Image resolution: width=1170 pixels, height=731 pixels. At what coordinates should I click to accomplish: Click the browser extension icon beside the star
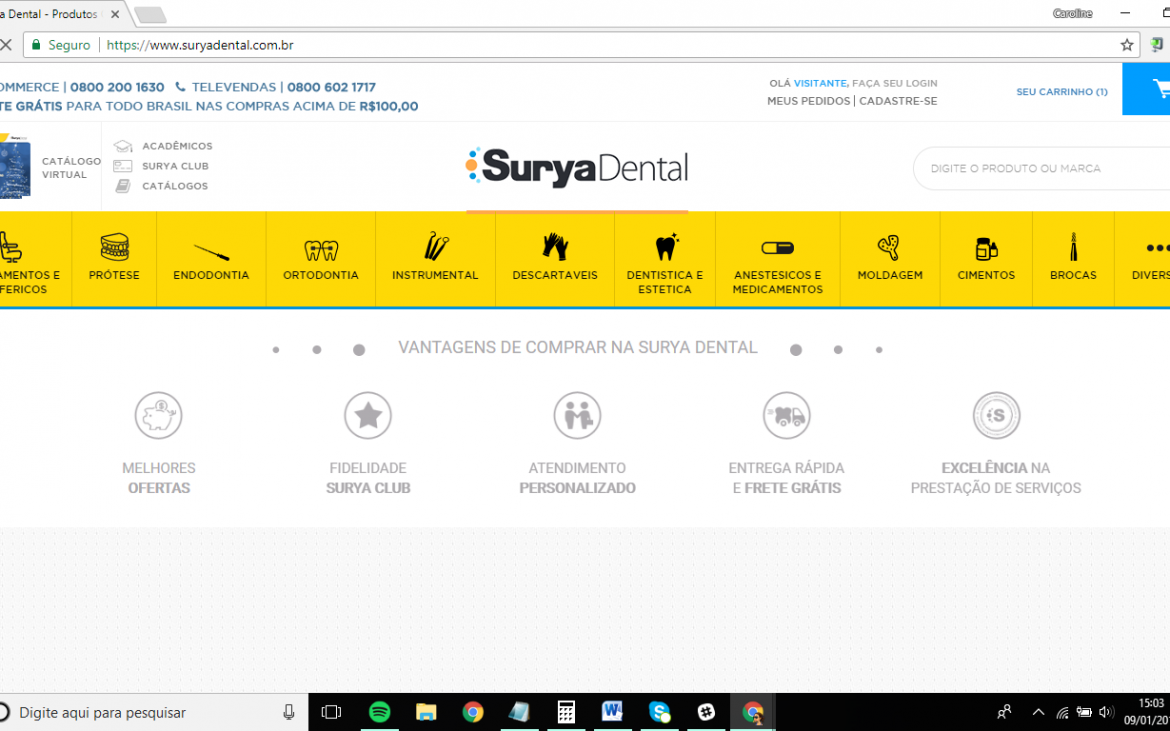(1157, 45)
